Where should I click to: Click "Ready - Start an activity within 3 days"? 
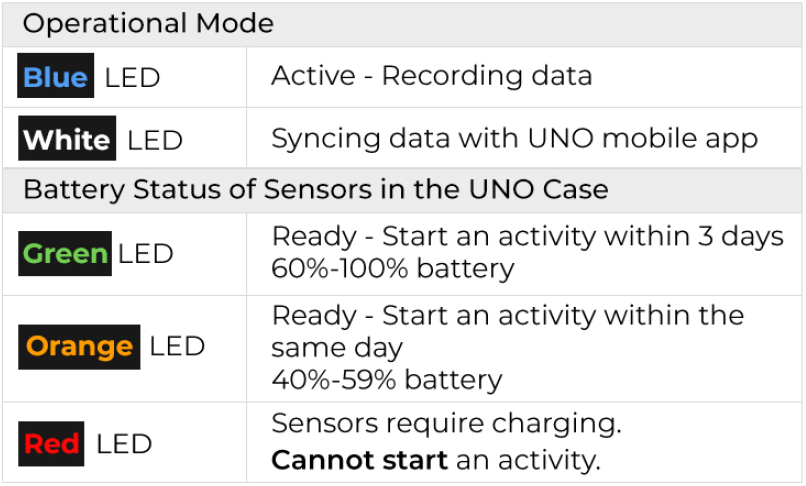click(x=527, y=237)
